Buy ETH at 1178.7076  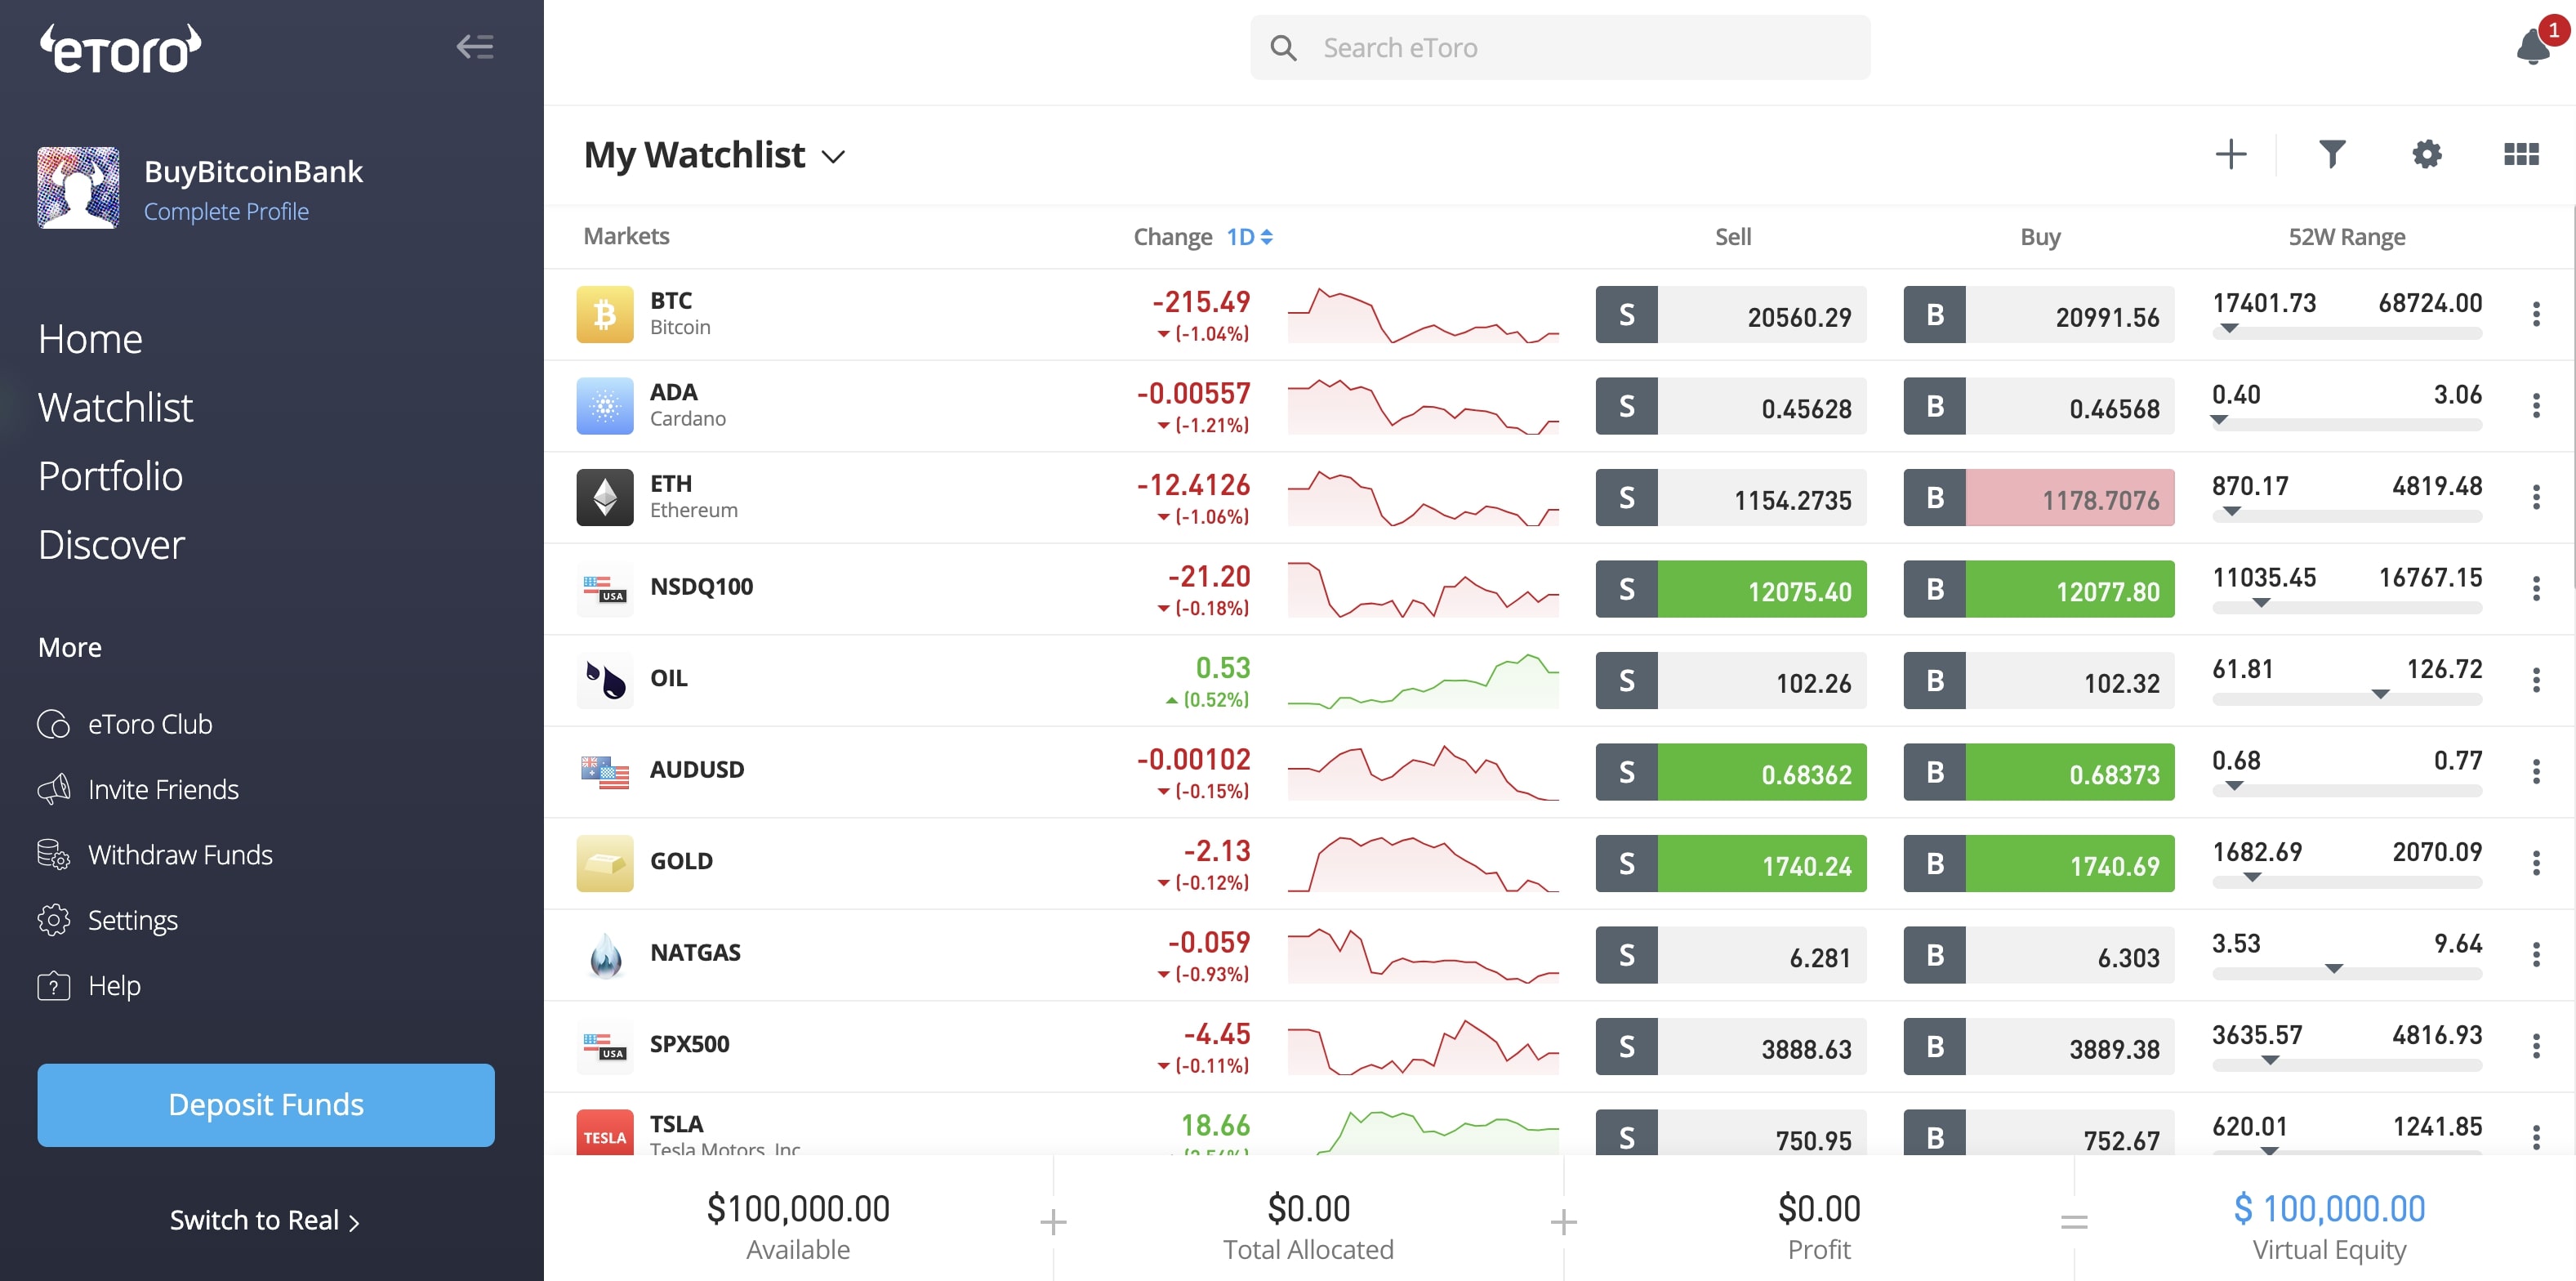pos(2039,497)
